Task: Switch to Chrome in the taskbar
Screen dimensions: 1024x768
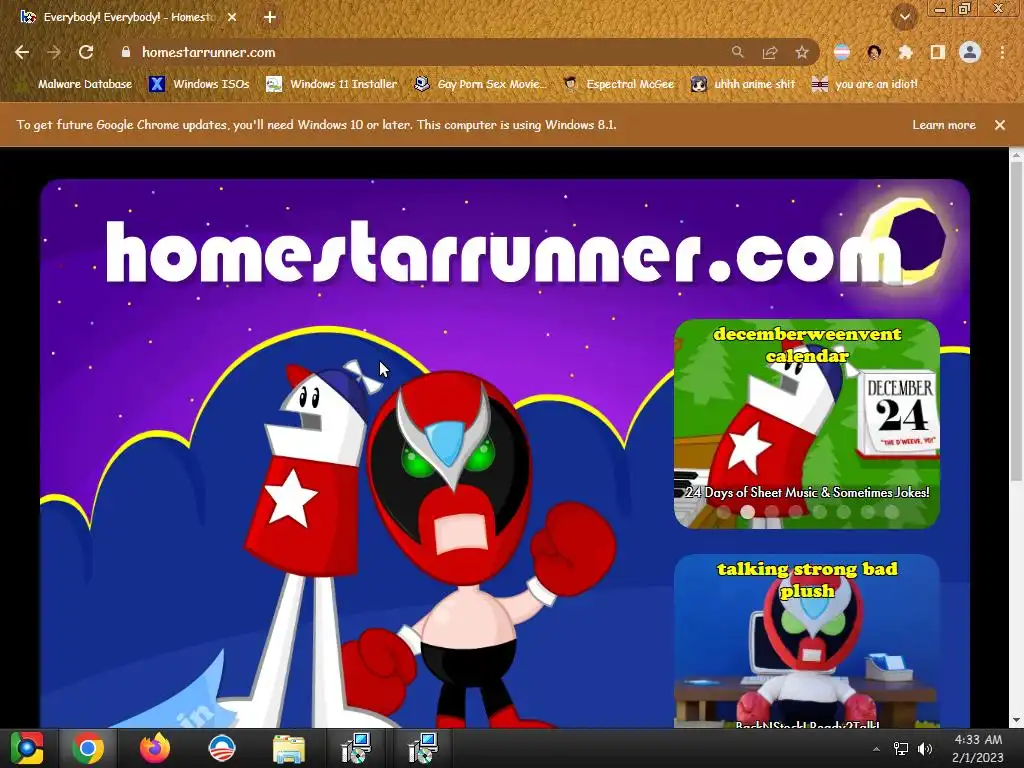Action: (88, 748)
